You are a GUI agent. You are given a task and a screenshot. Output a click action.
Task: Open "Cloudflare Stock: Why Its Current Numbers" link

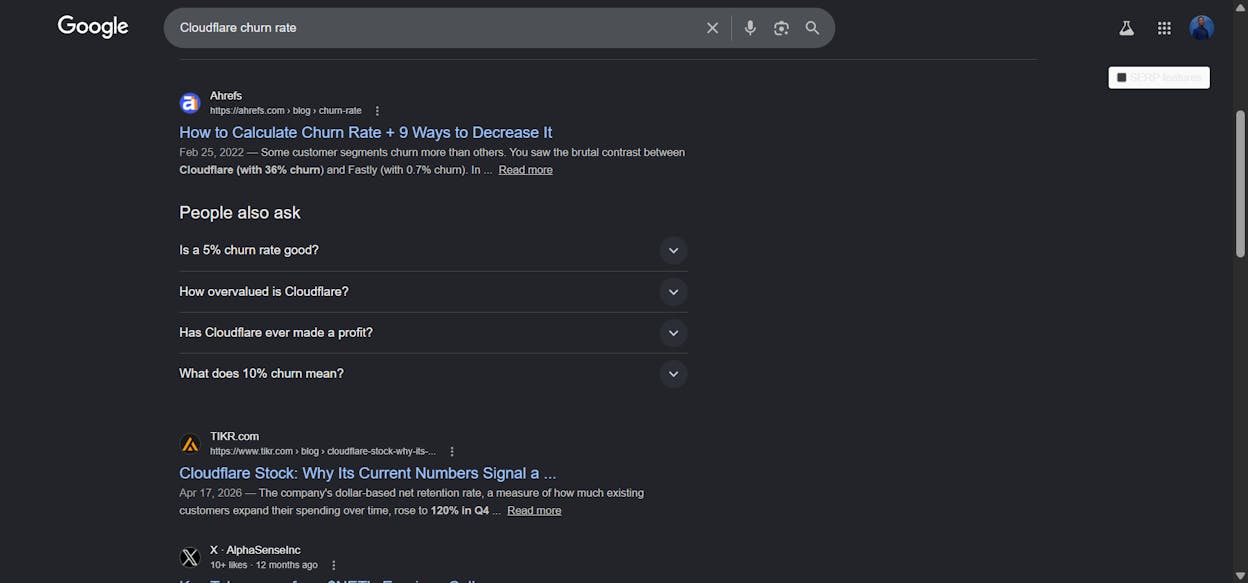point(367,473)
